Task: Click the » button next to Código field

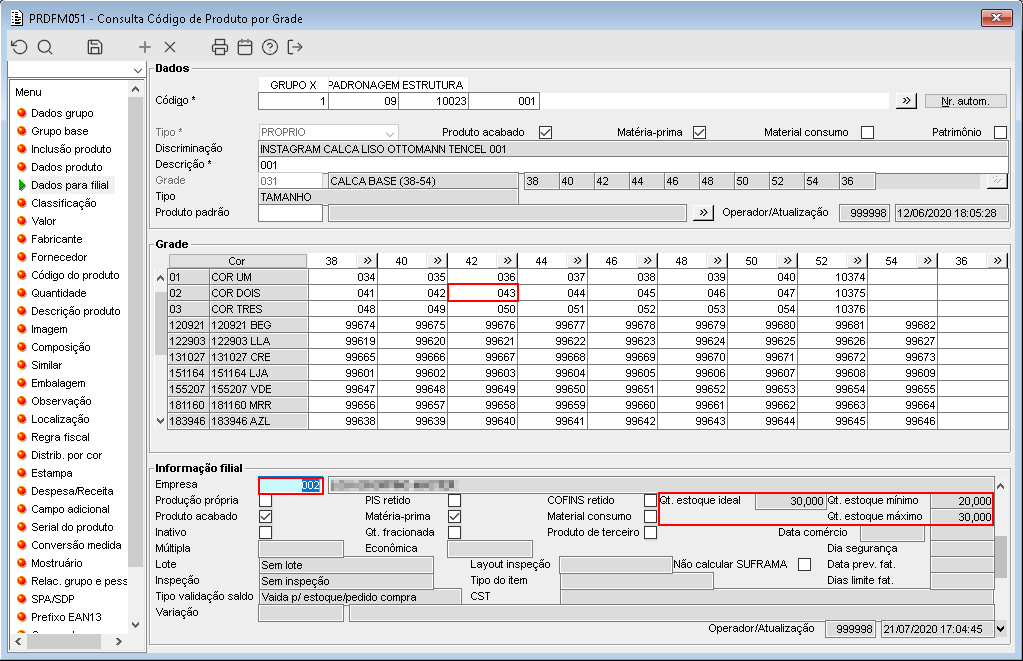Action: pos(906,101)
